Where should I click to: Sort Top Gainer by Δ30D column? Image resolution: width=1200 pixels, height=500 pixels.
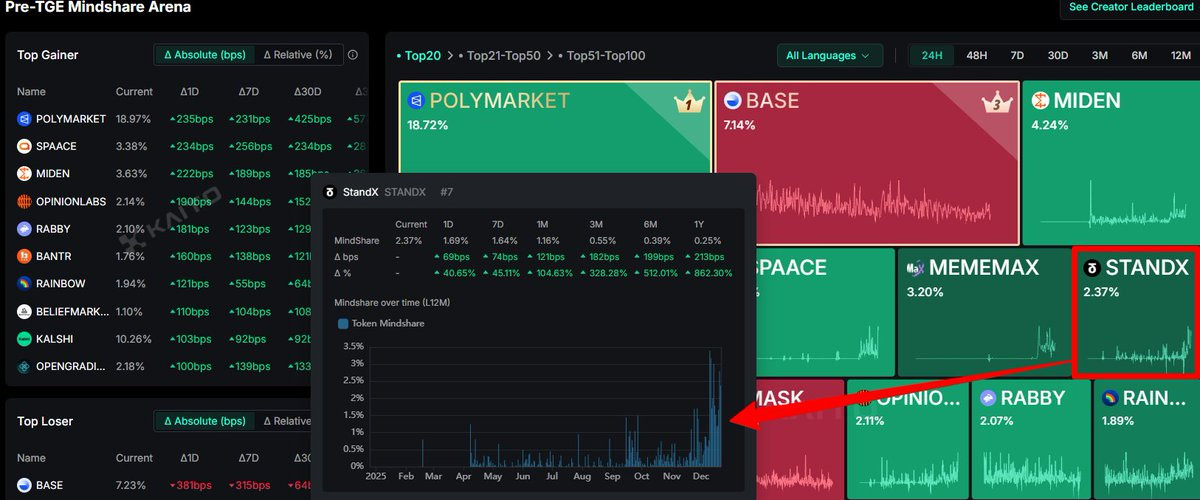click(307, 92)
